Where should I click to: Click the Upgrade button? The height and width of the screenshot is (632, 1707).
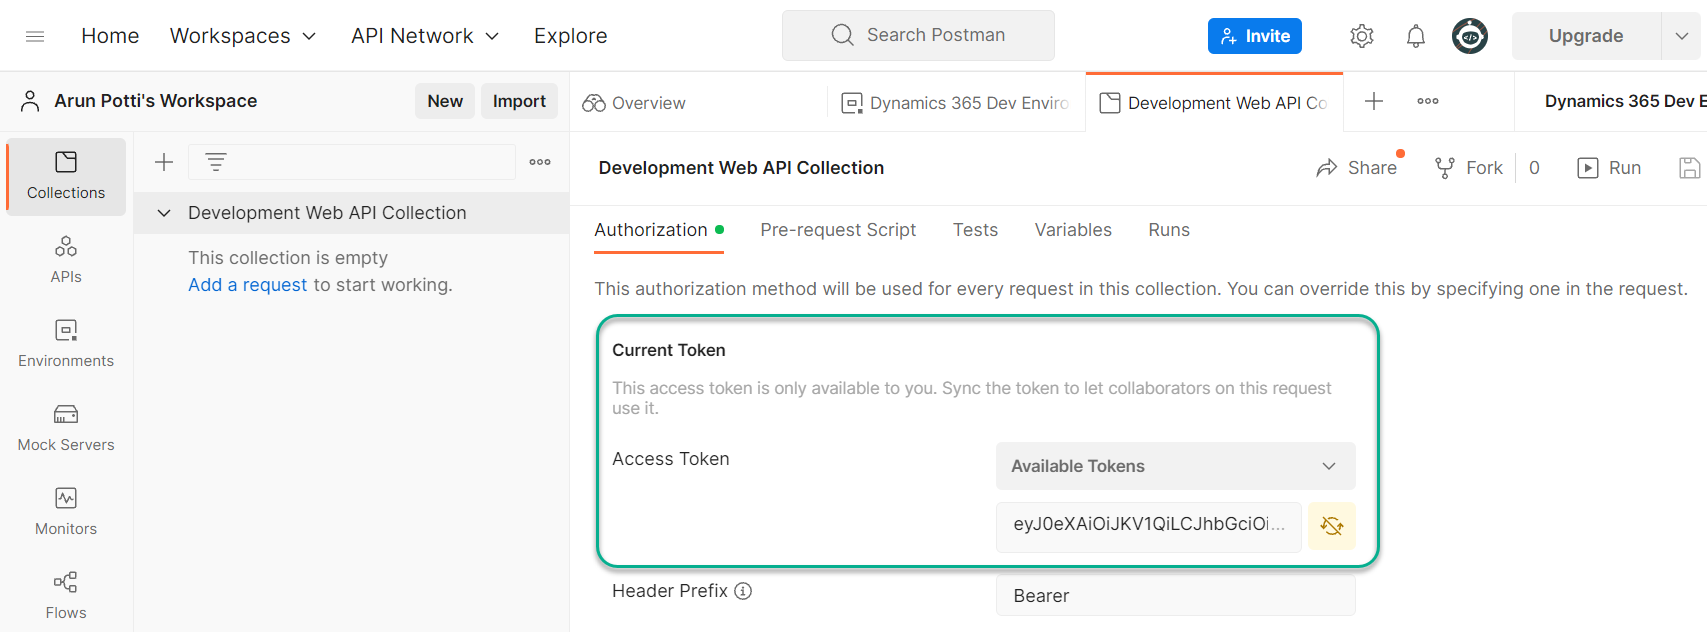(1586, 36)
